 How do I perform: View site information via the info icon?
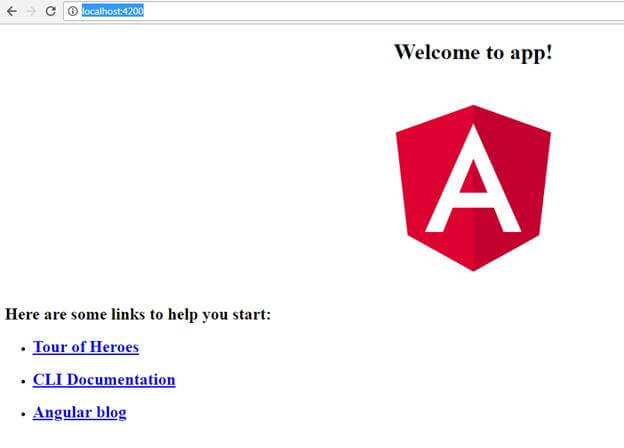click(x=72, y=11)
